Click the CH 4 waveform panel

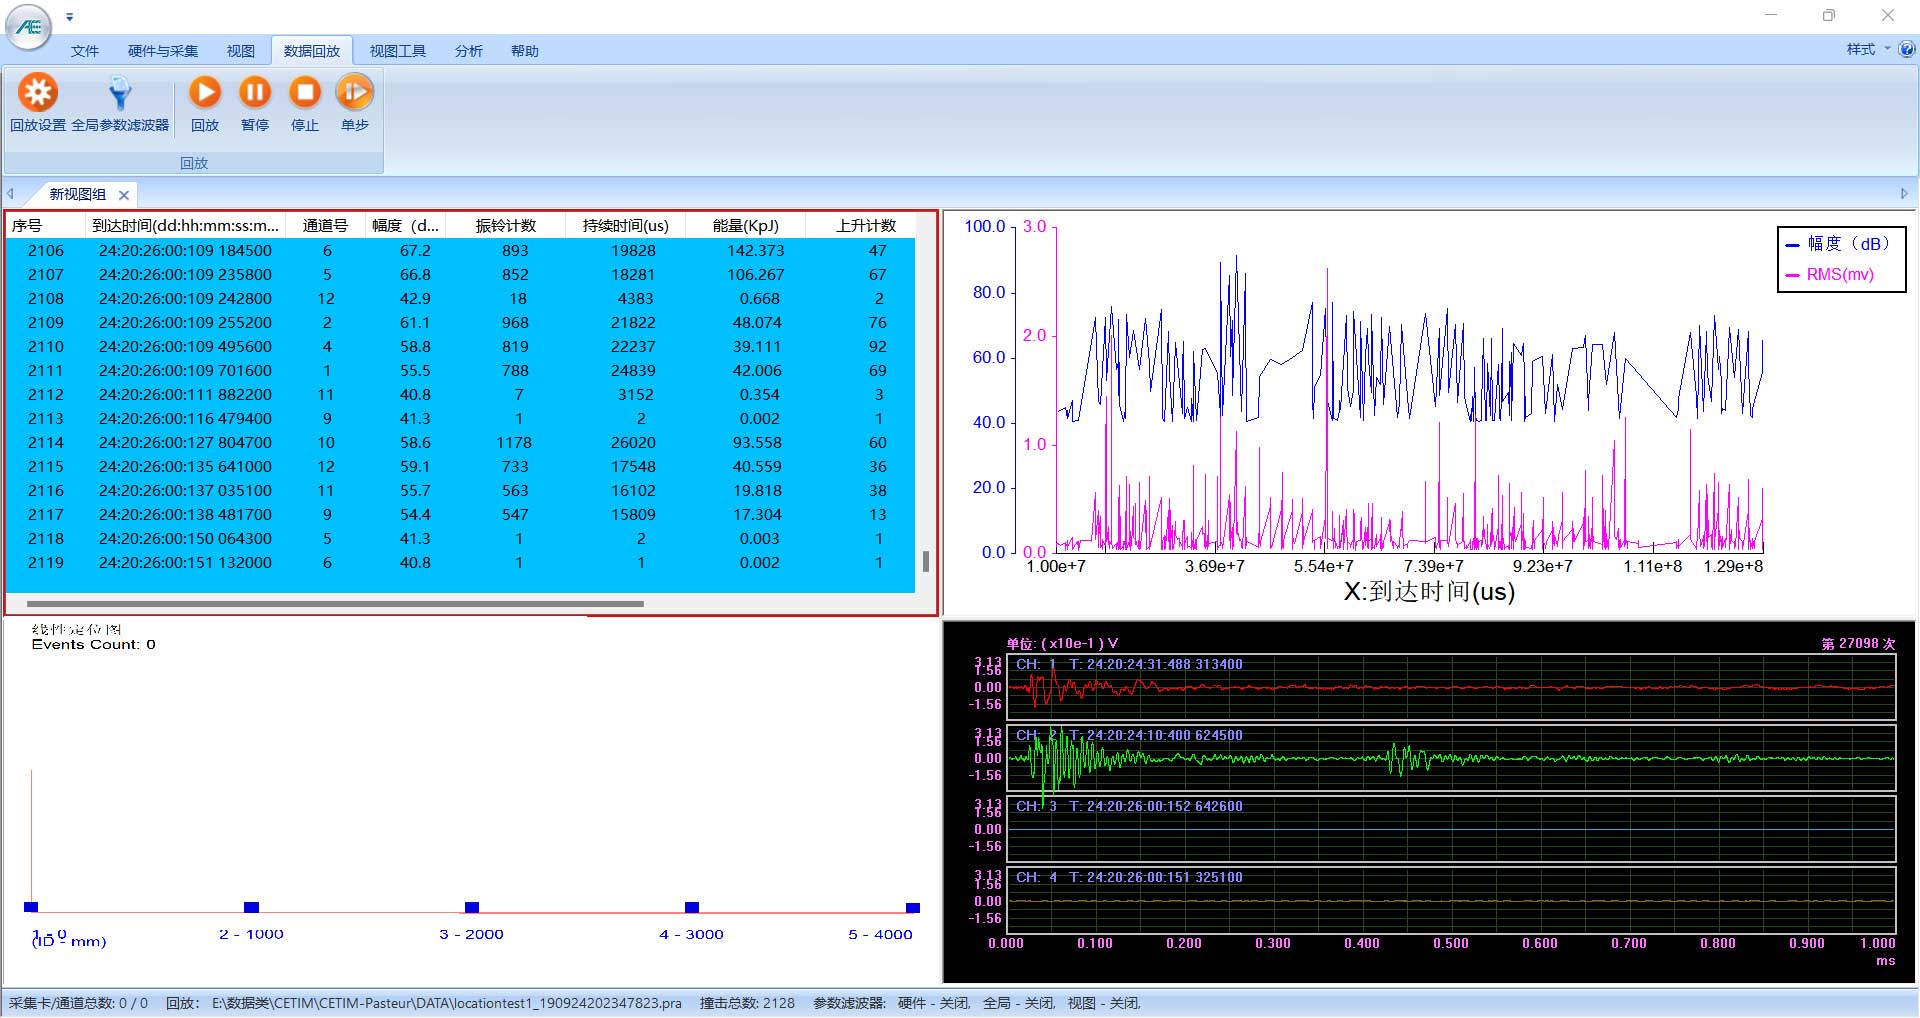pos(1451,900)
